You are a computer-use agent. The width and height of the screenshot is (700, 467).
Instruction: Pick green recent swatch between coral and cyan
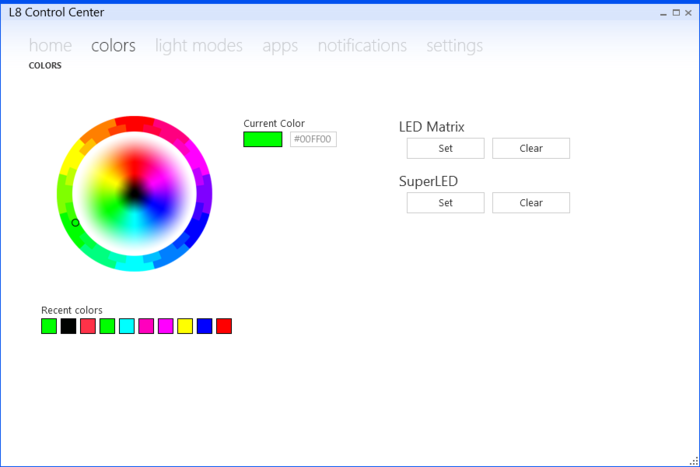tap(107, 326)
